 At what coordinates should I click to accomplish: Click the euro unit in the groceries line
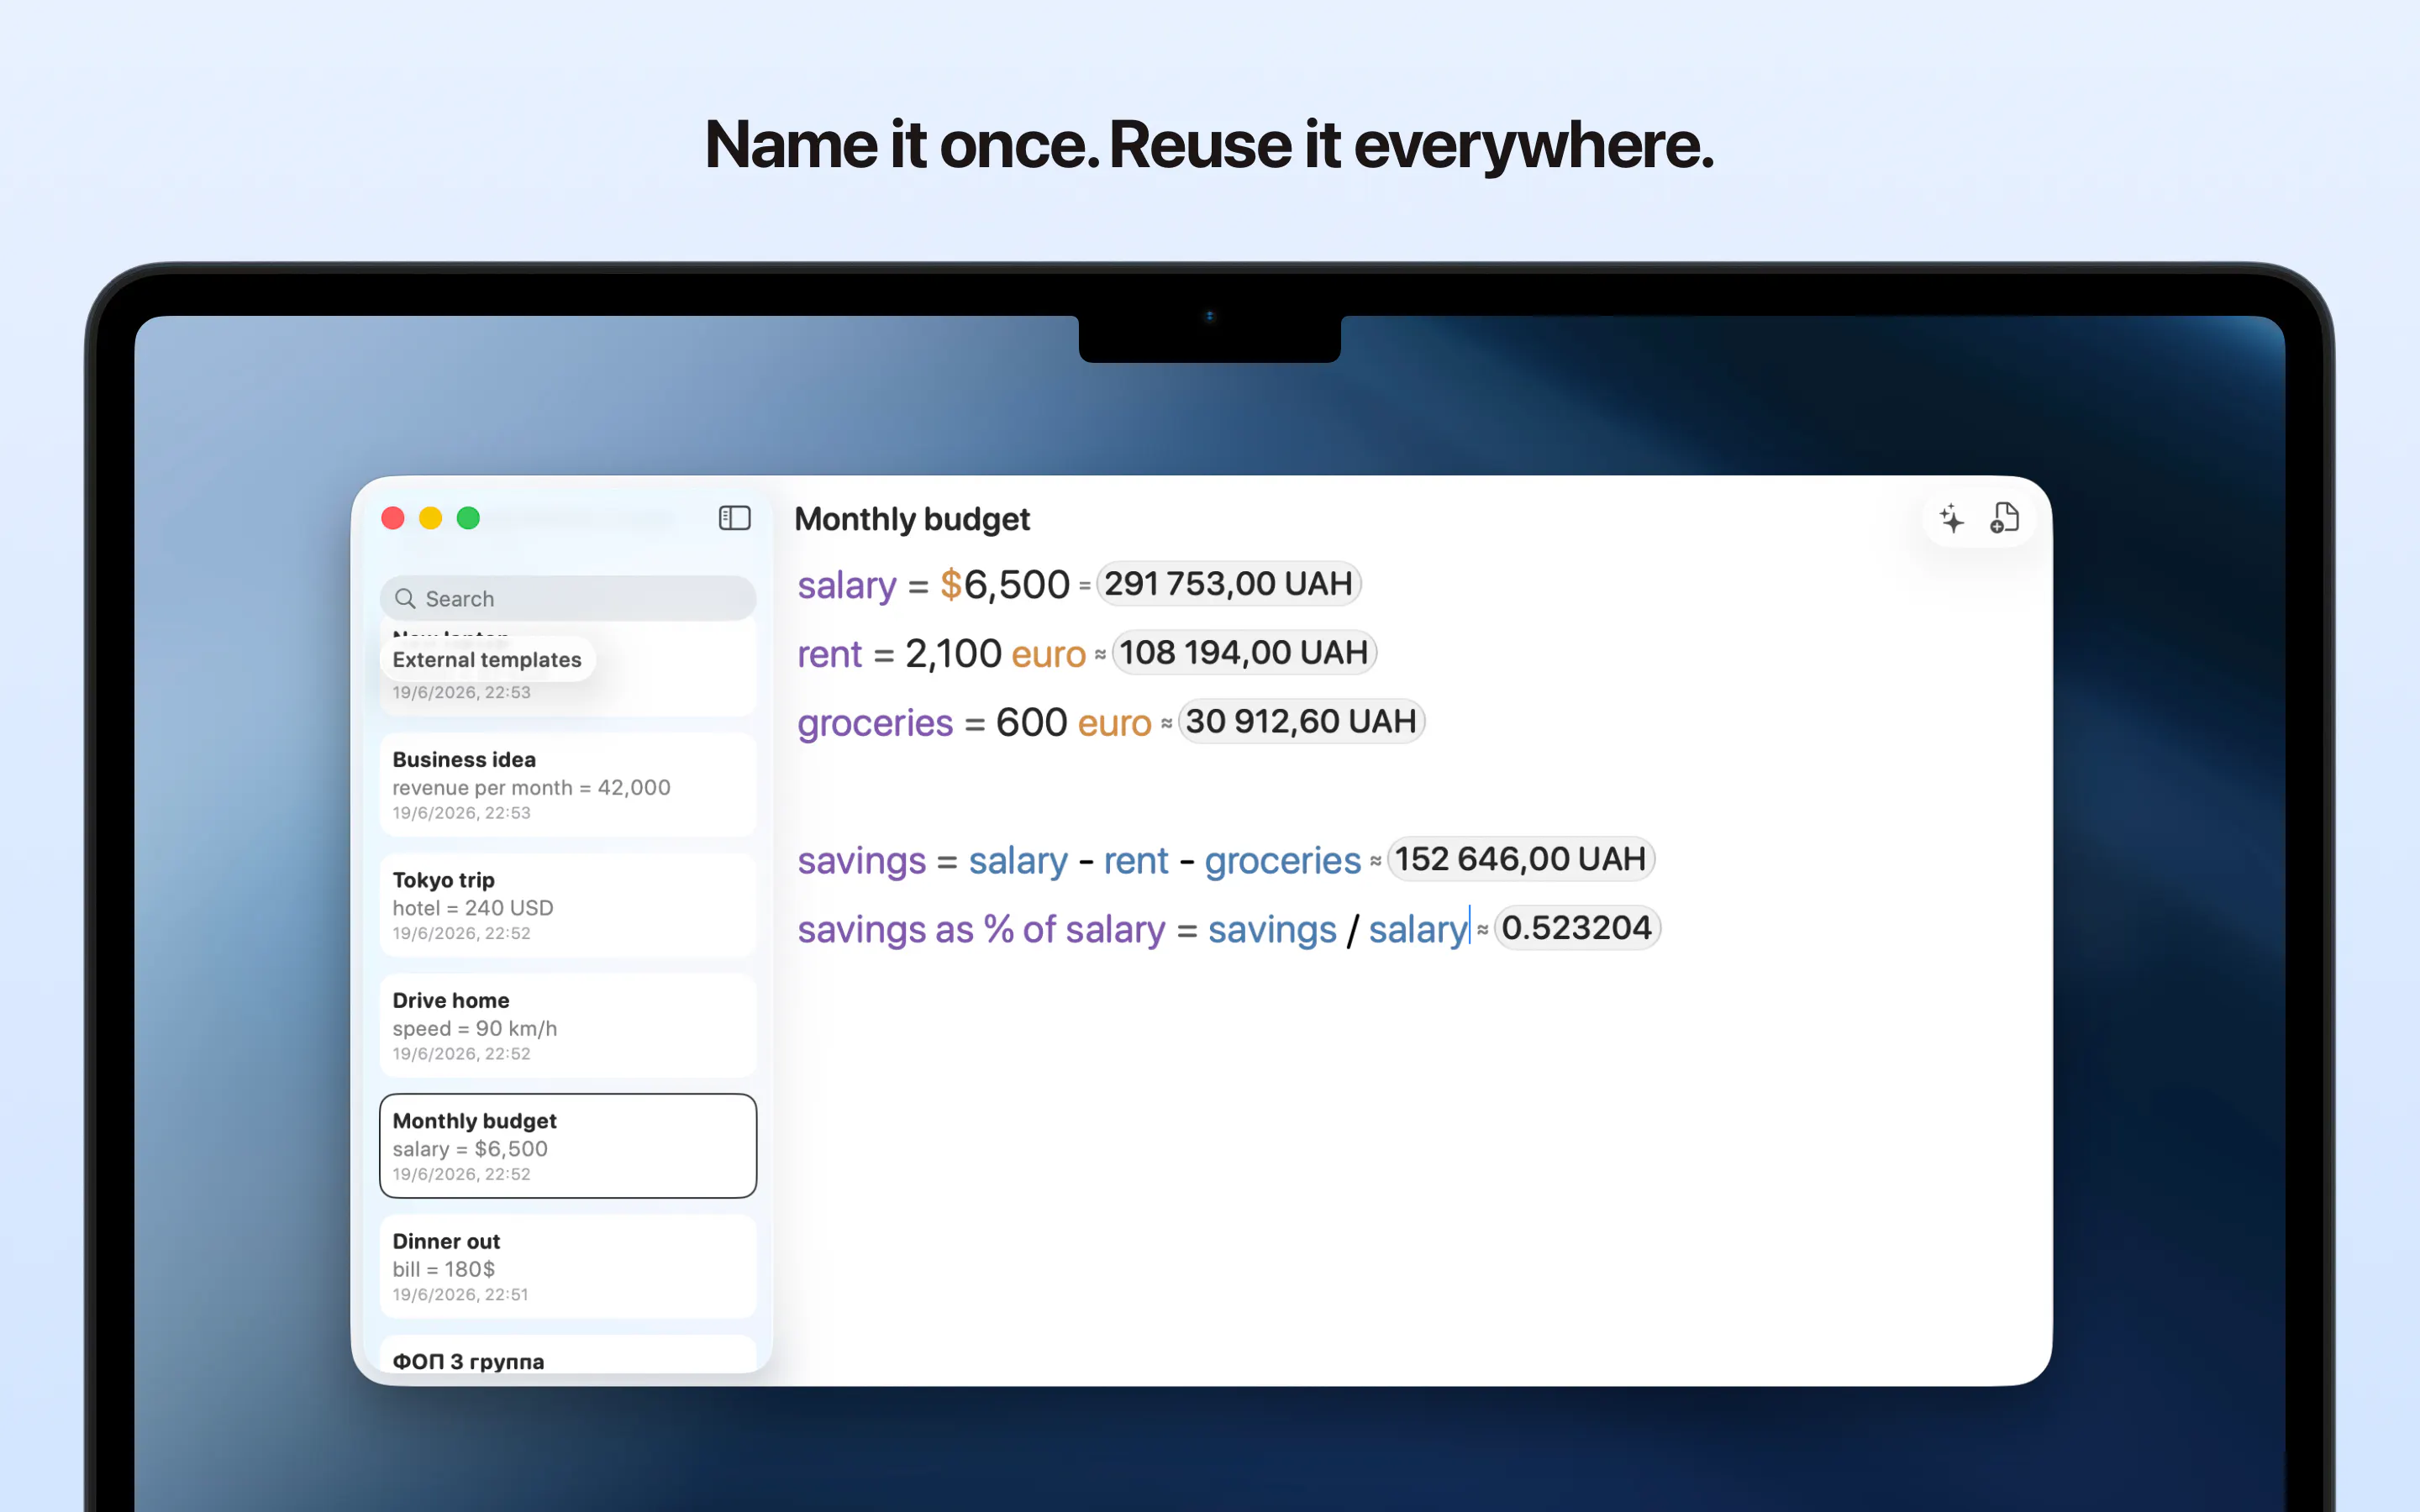click(x=1114, y=724)
